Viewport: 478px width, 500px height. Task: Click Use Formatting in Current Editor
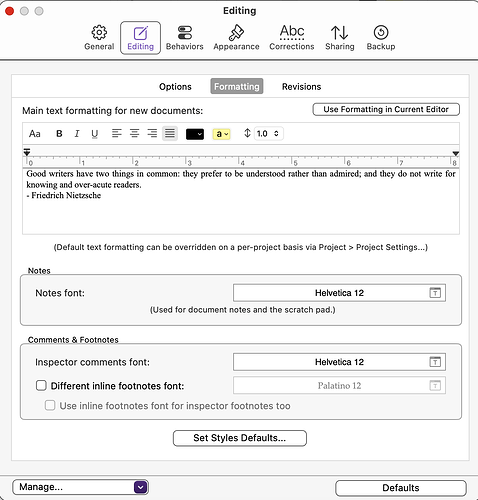[386, 109]
